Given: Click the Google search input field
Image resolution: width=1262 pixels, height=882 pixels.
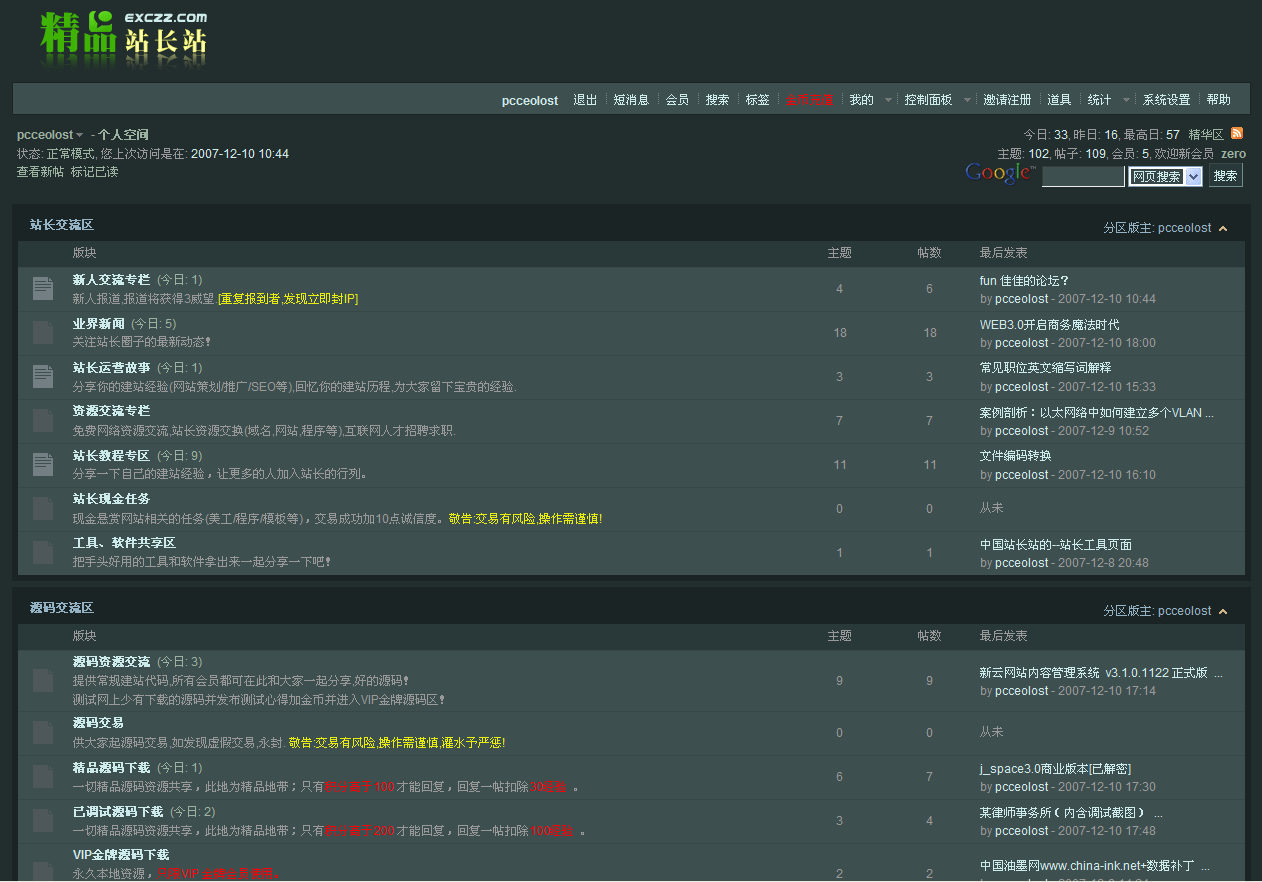Looking at the screenshot, I should (1083, 177).
